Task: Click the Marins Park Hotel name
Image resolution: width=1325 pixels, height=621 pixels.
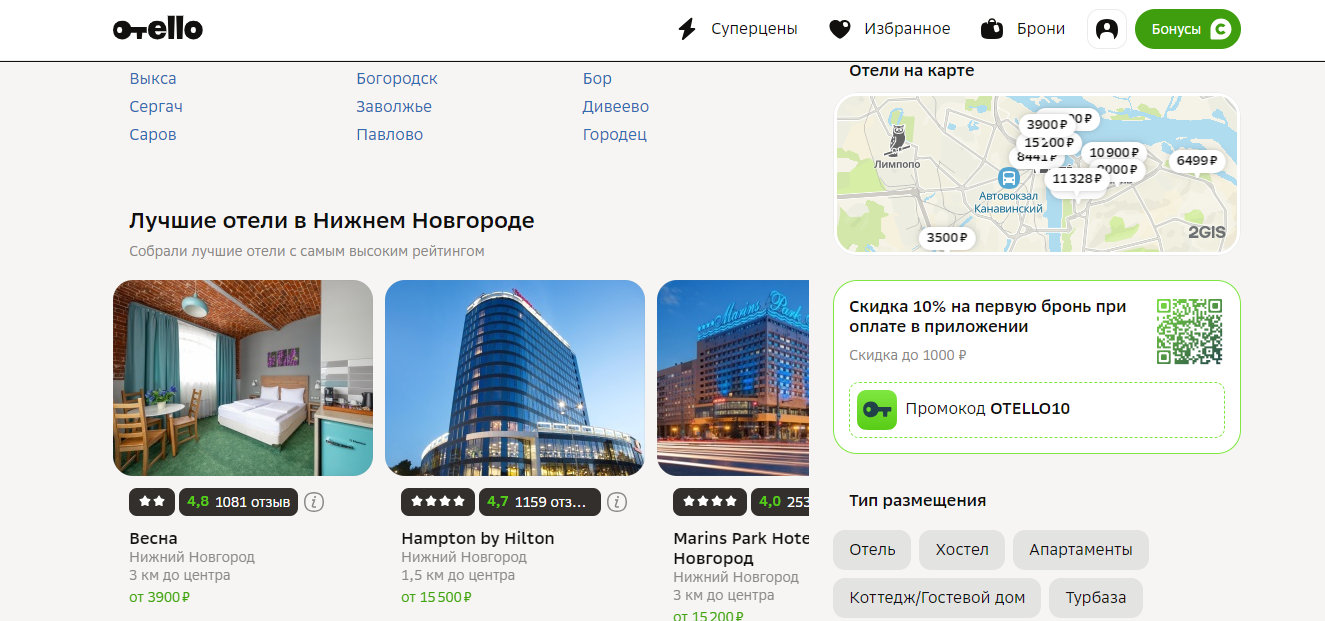Action: 741,548
